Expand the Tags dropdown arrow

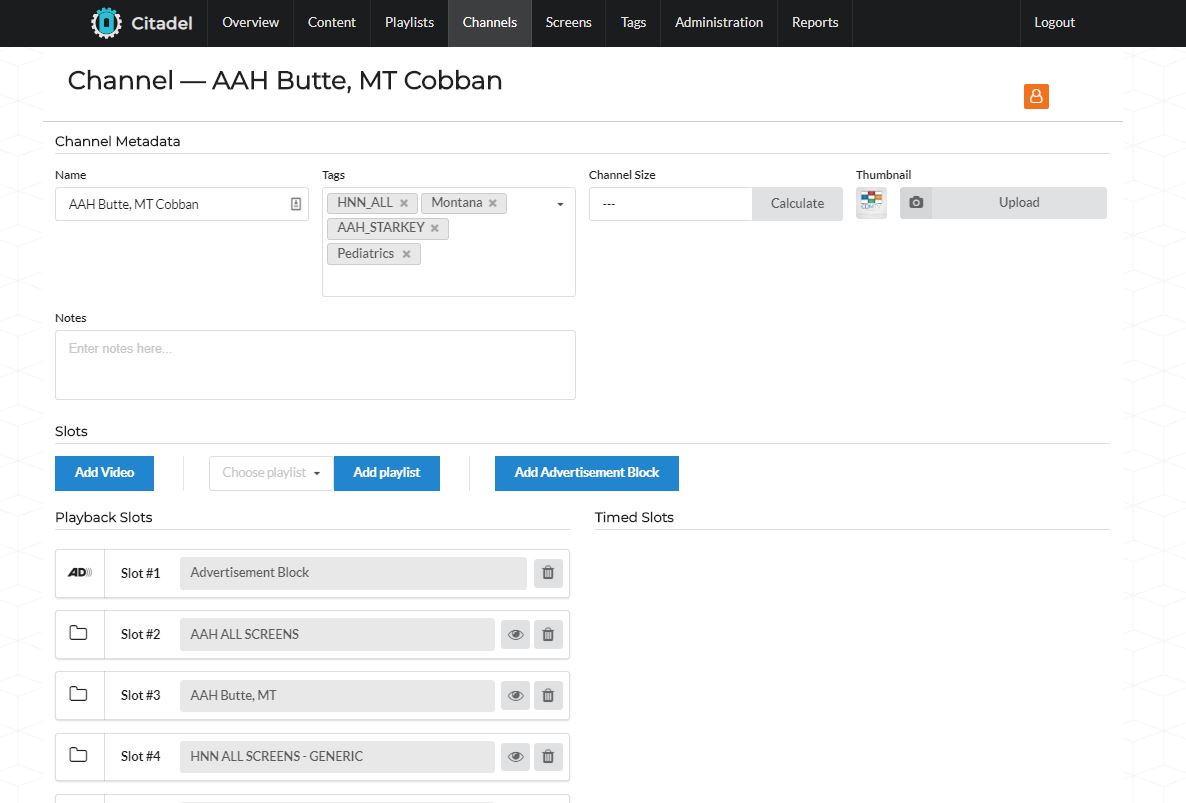(560, 204)
